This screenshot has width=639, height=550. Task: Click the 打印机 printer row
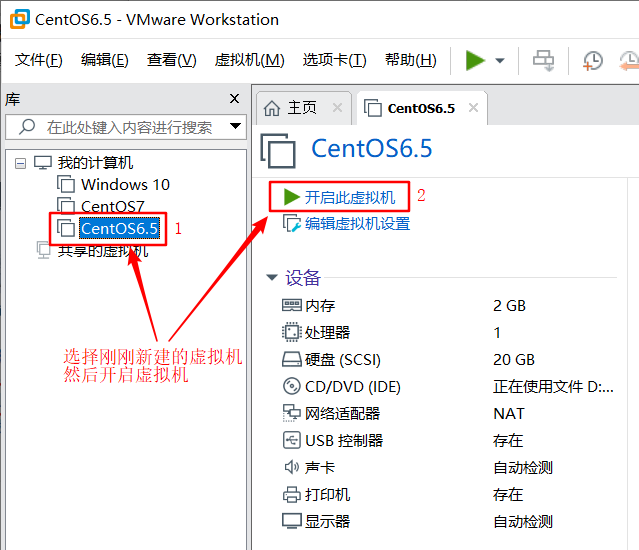448,495
